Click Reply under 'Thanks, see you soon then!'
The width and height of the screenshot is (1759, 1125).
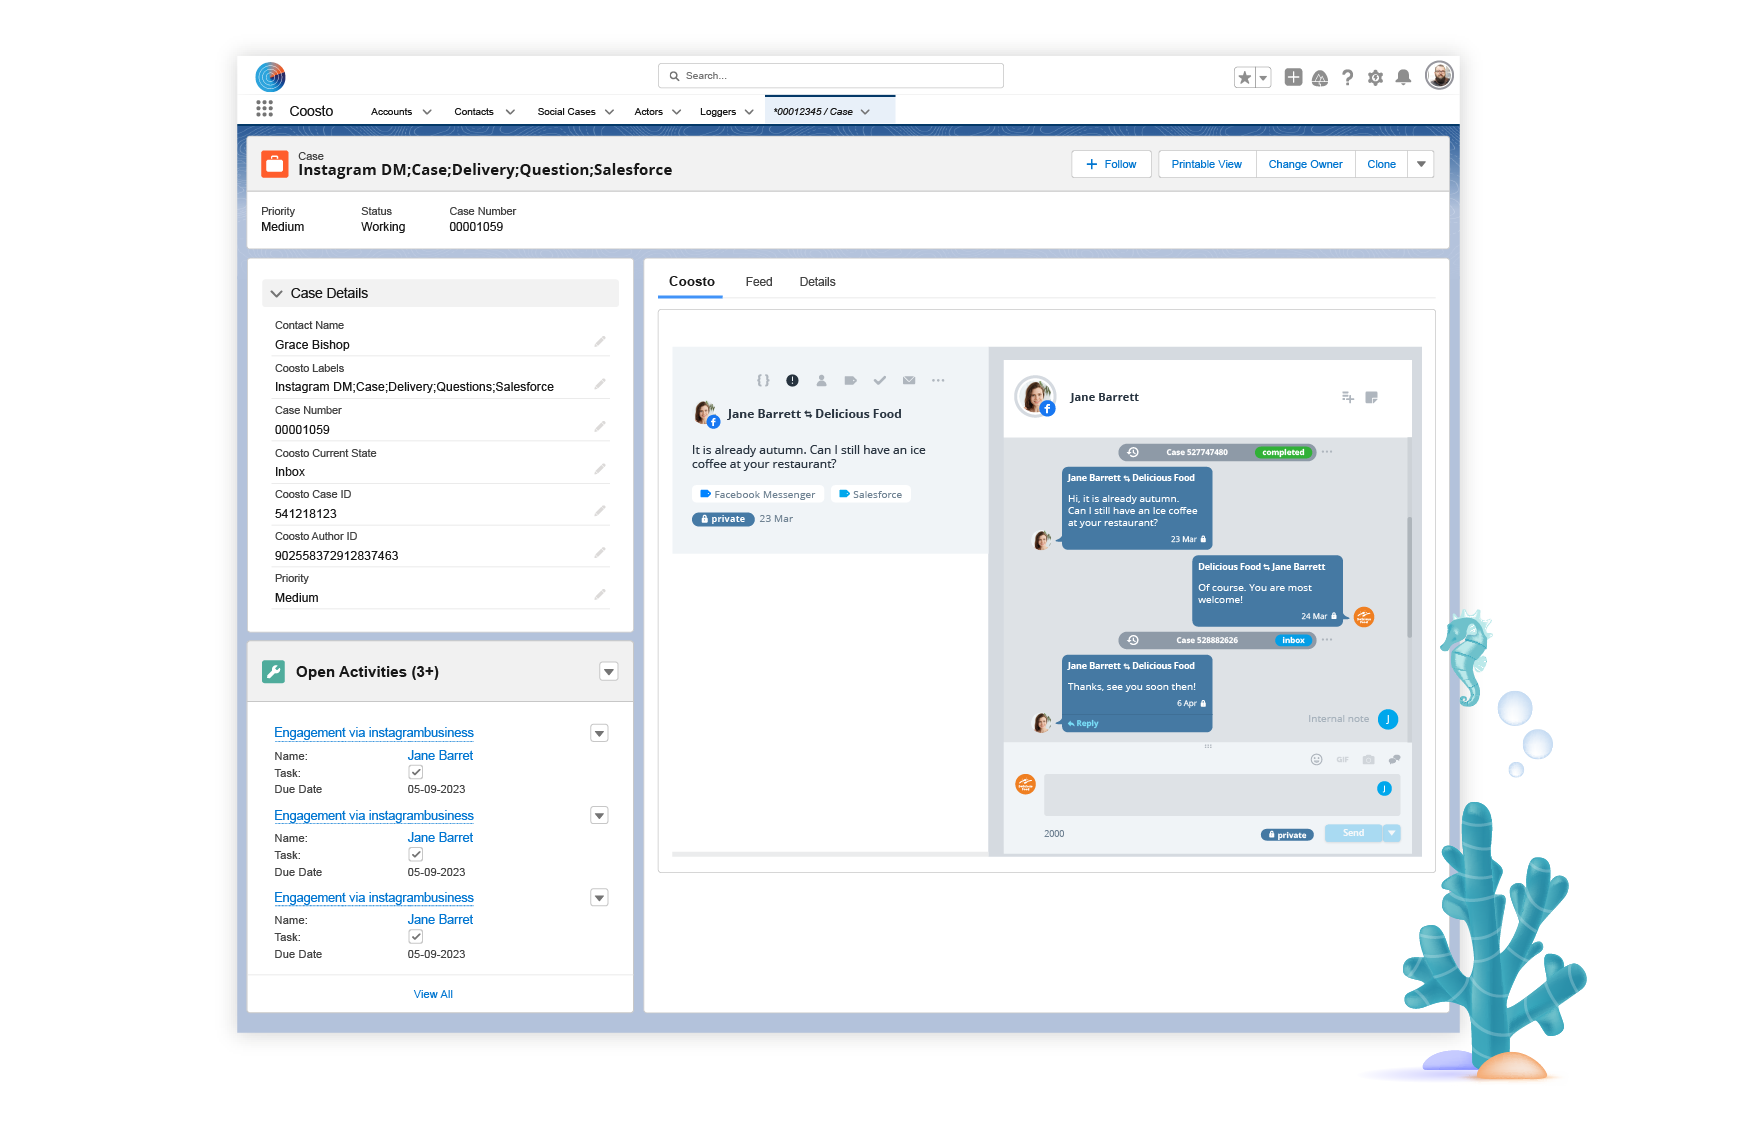[x=1083, y=723]
